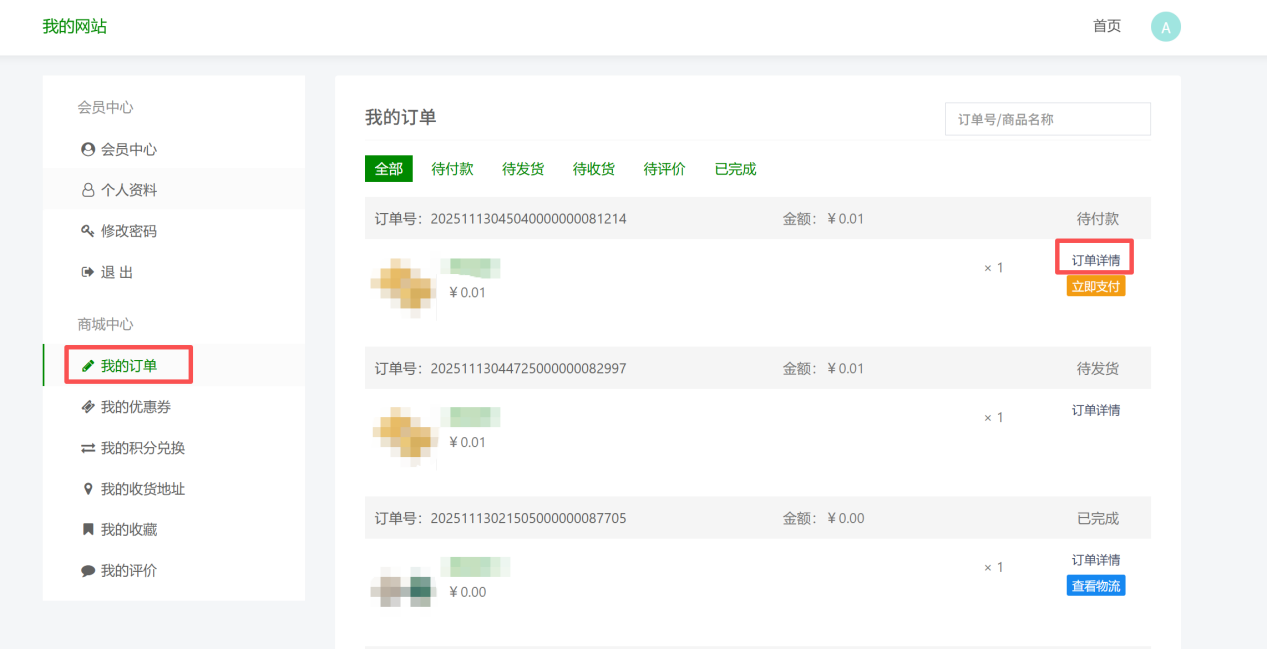Open 修改密码 via the key icon
Image resolution: width=1267 pixels, height=649 pixels.
(88, 231)
